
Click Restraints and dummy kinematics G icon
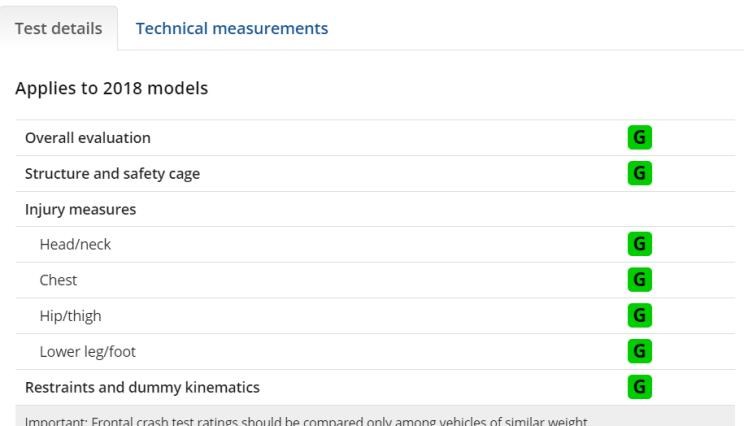tap(640, 387)
